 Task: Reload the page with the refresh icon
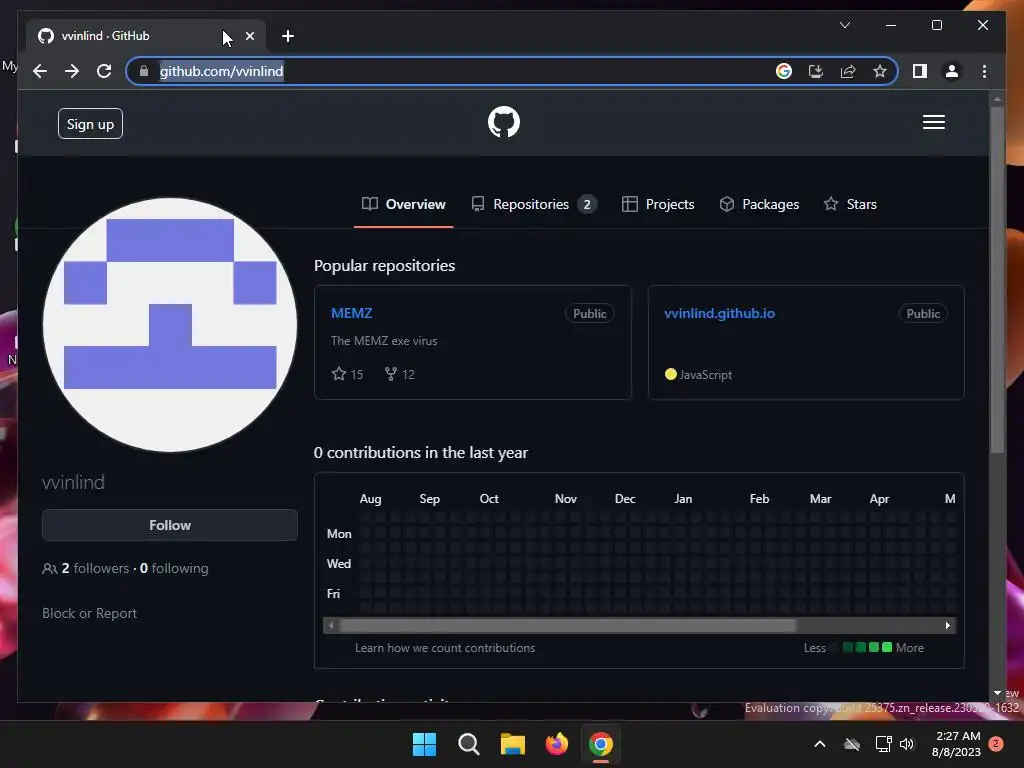tap(104, 71)
